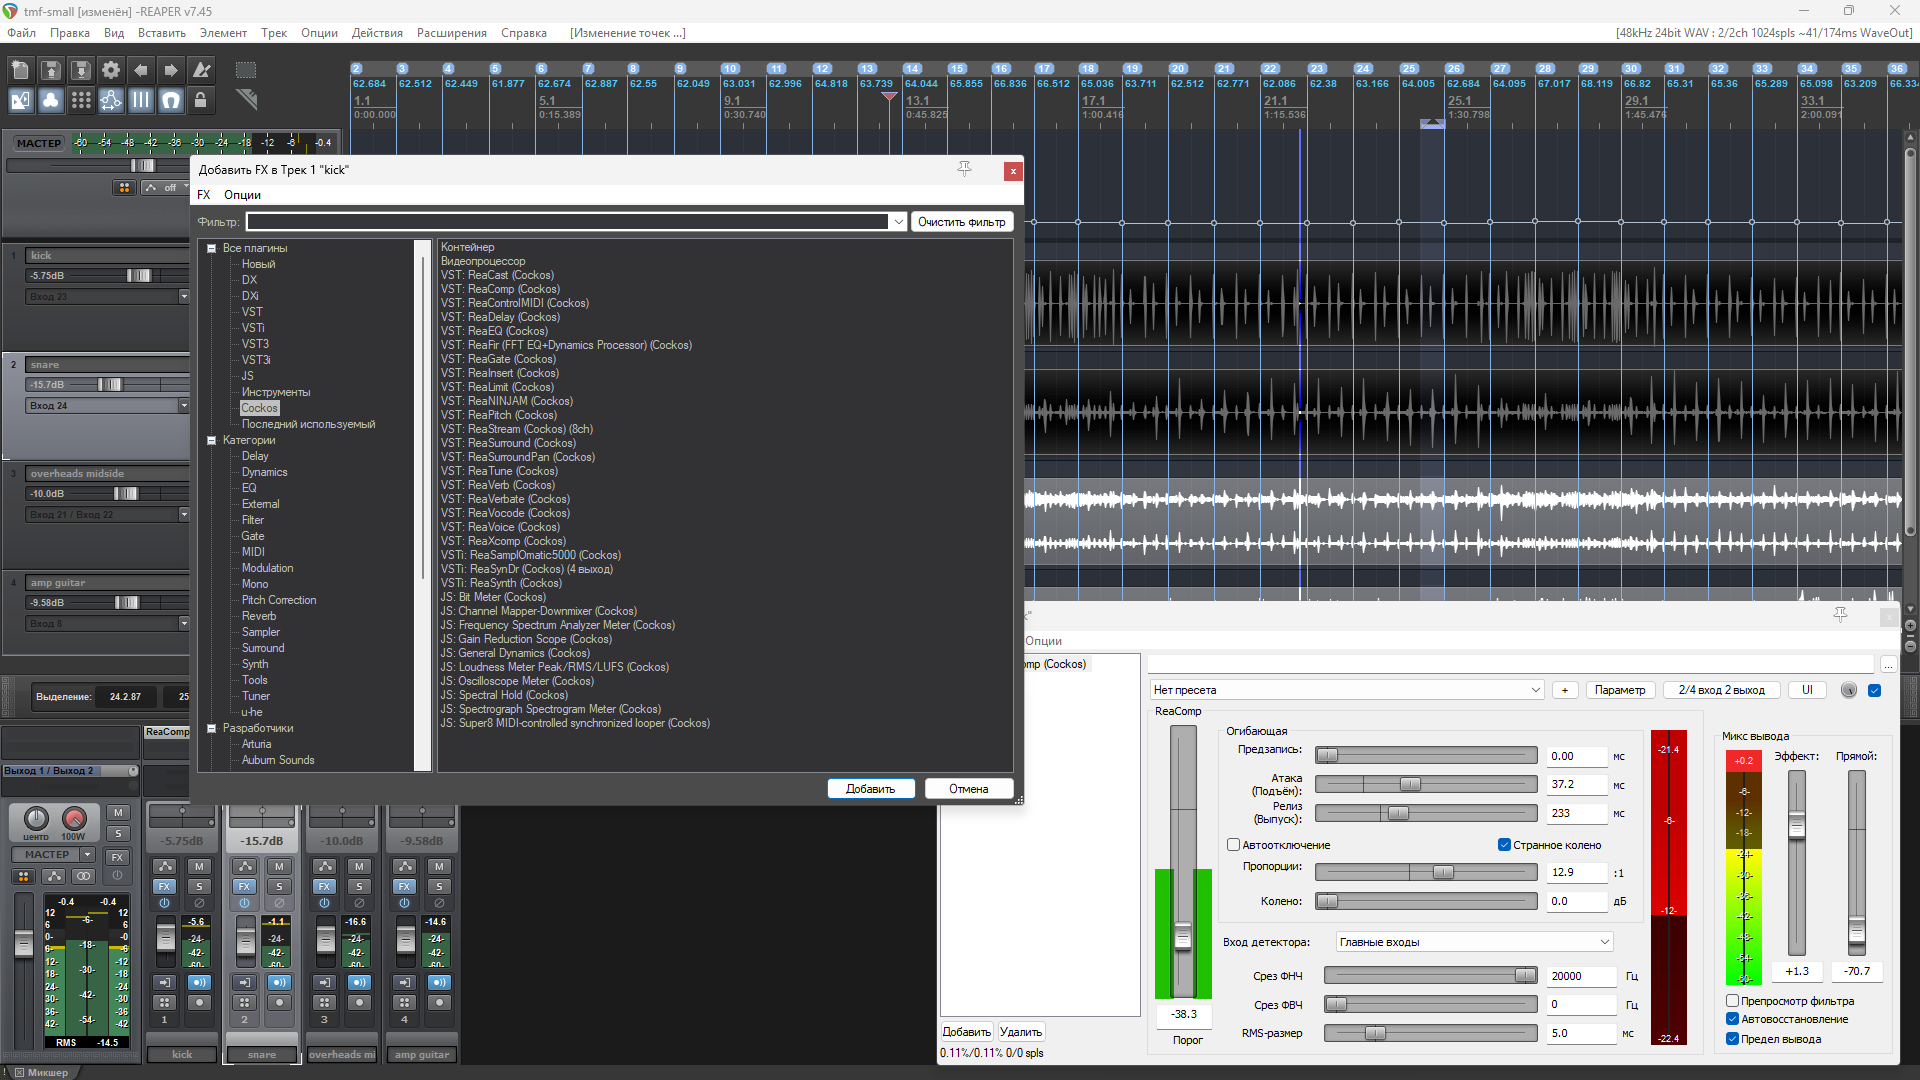
Task: Arm record on kick mixer strip
Action: [x=199, y=1002]
